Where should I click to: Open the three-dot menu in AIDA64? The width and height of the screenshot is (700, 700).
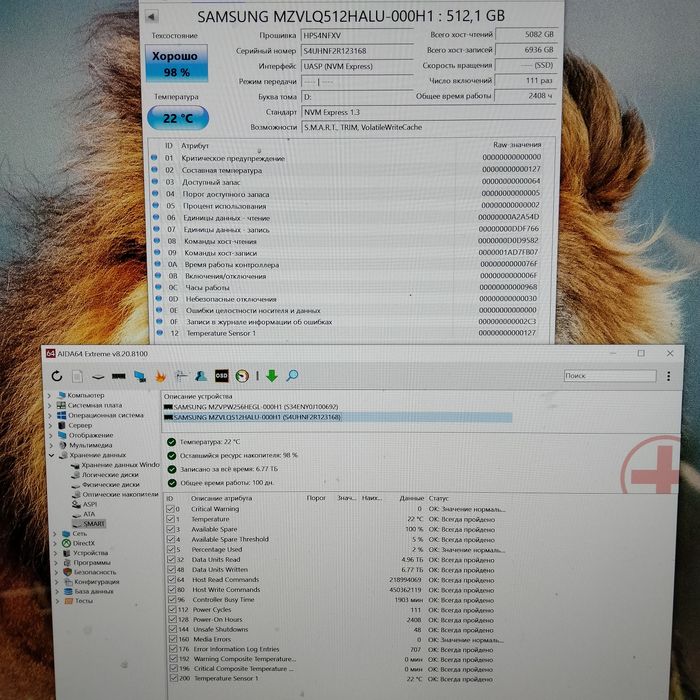pos(668,376)
